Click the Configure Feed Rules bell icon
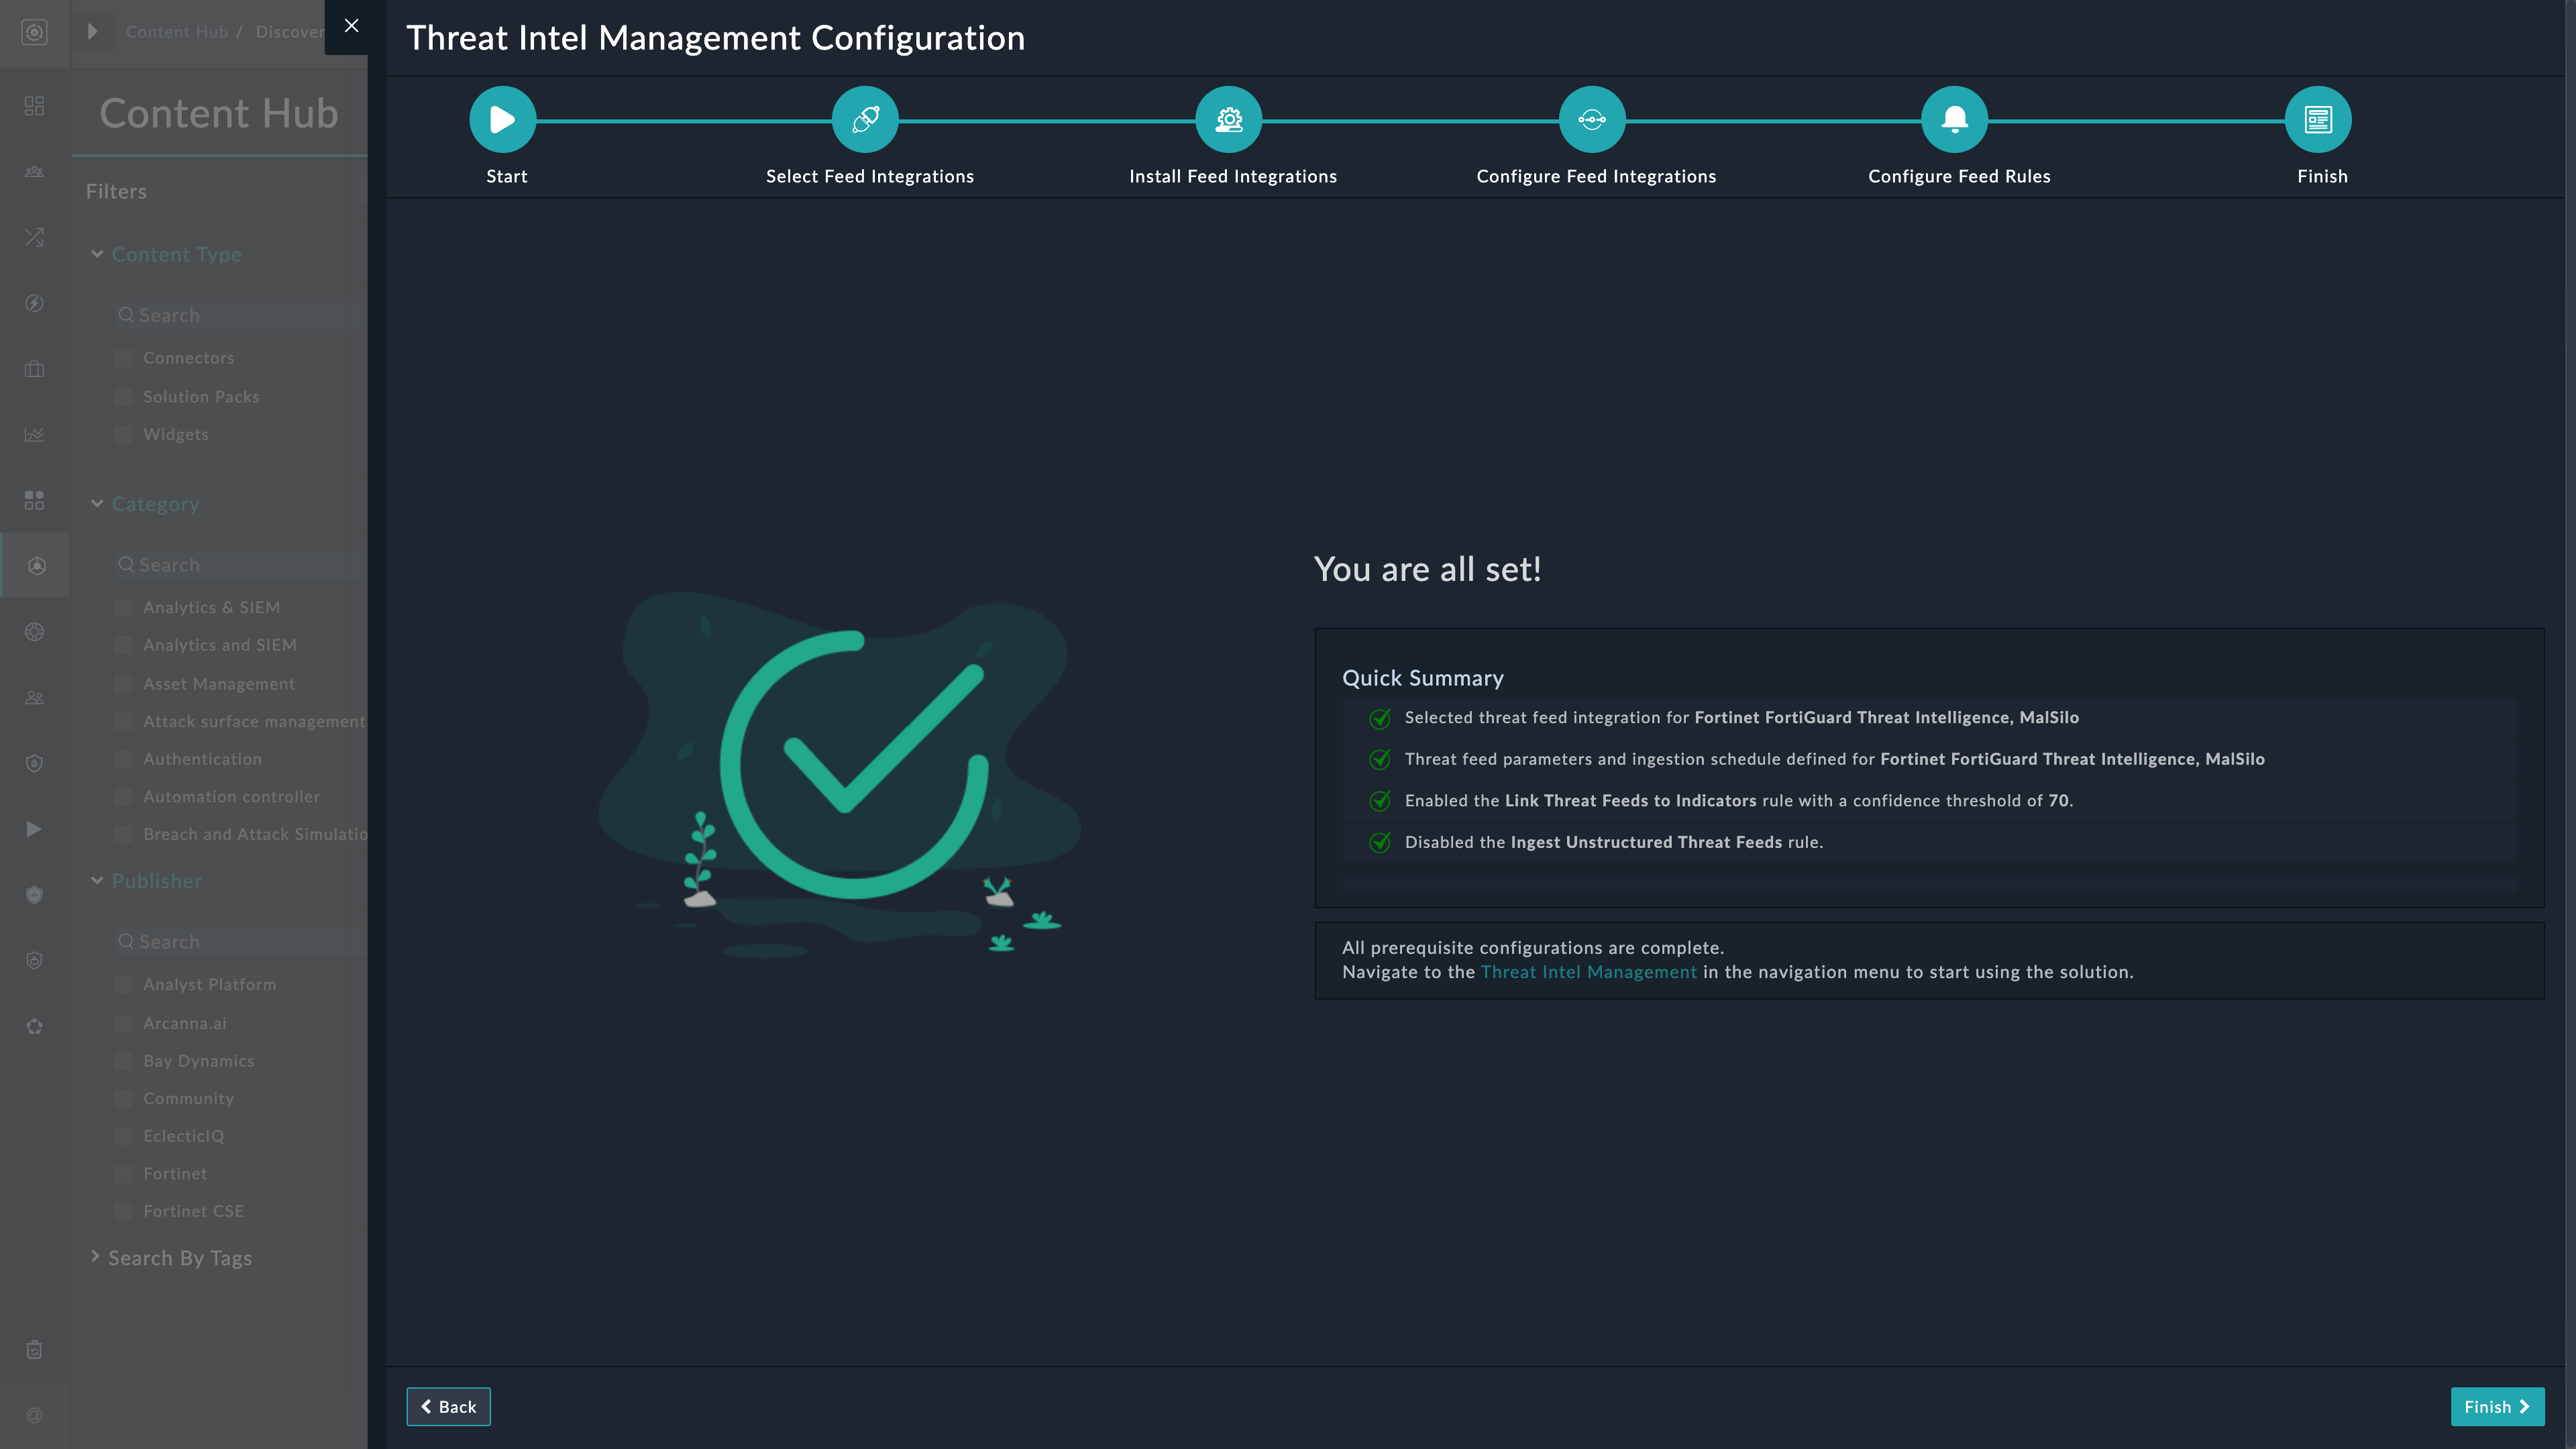Image resolution: width=2576 pixels, height=1449 pixels. (1954, 120)
